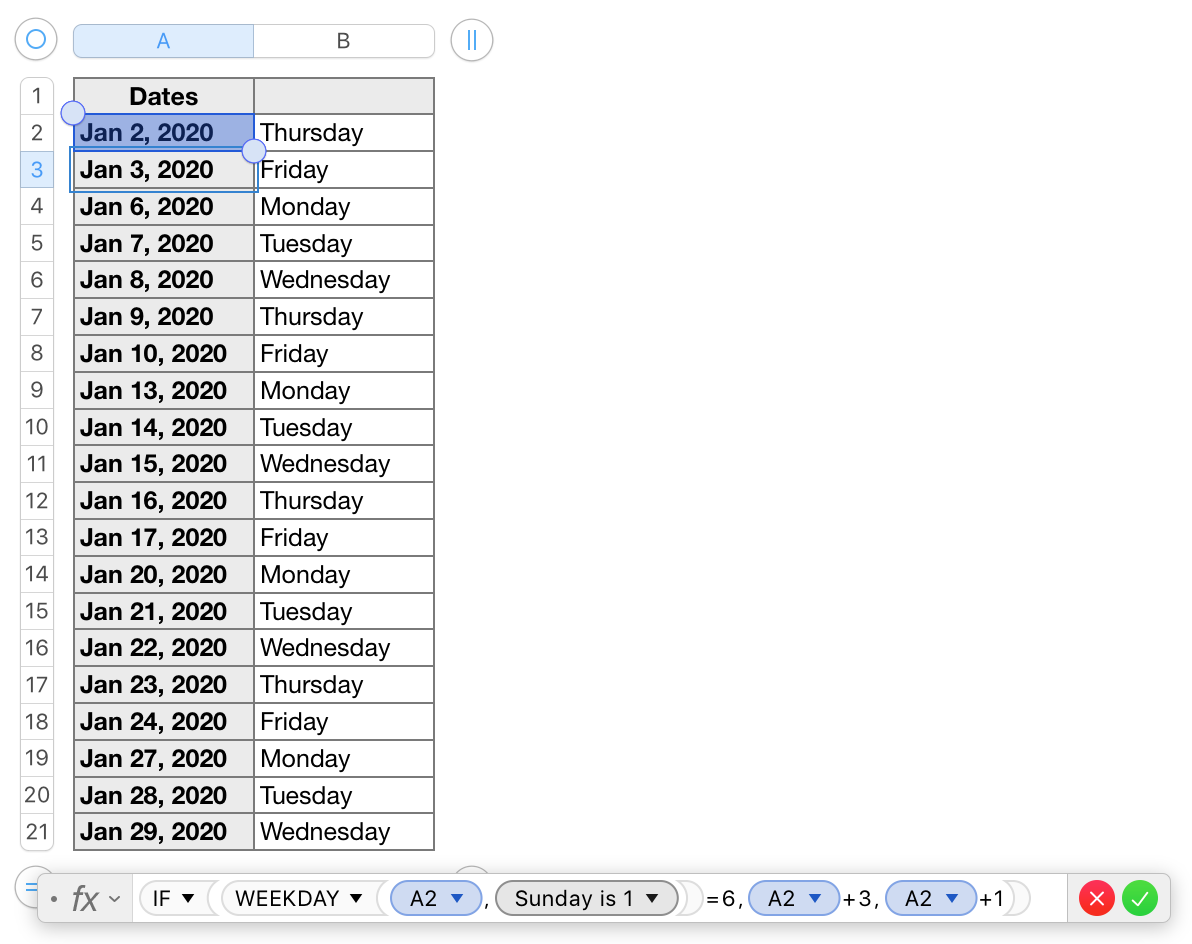Accept the formula with the green checkmark
The height and width of the screenshot is (944, 1192).
click(1140, 898)
